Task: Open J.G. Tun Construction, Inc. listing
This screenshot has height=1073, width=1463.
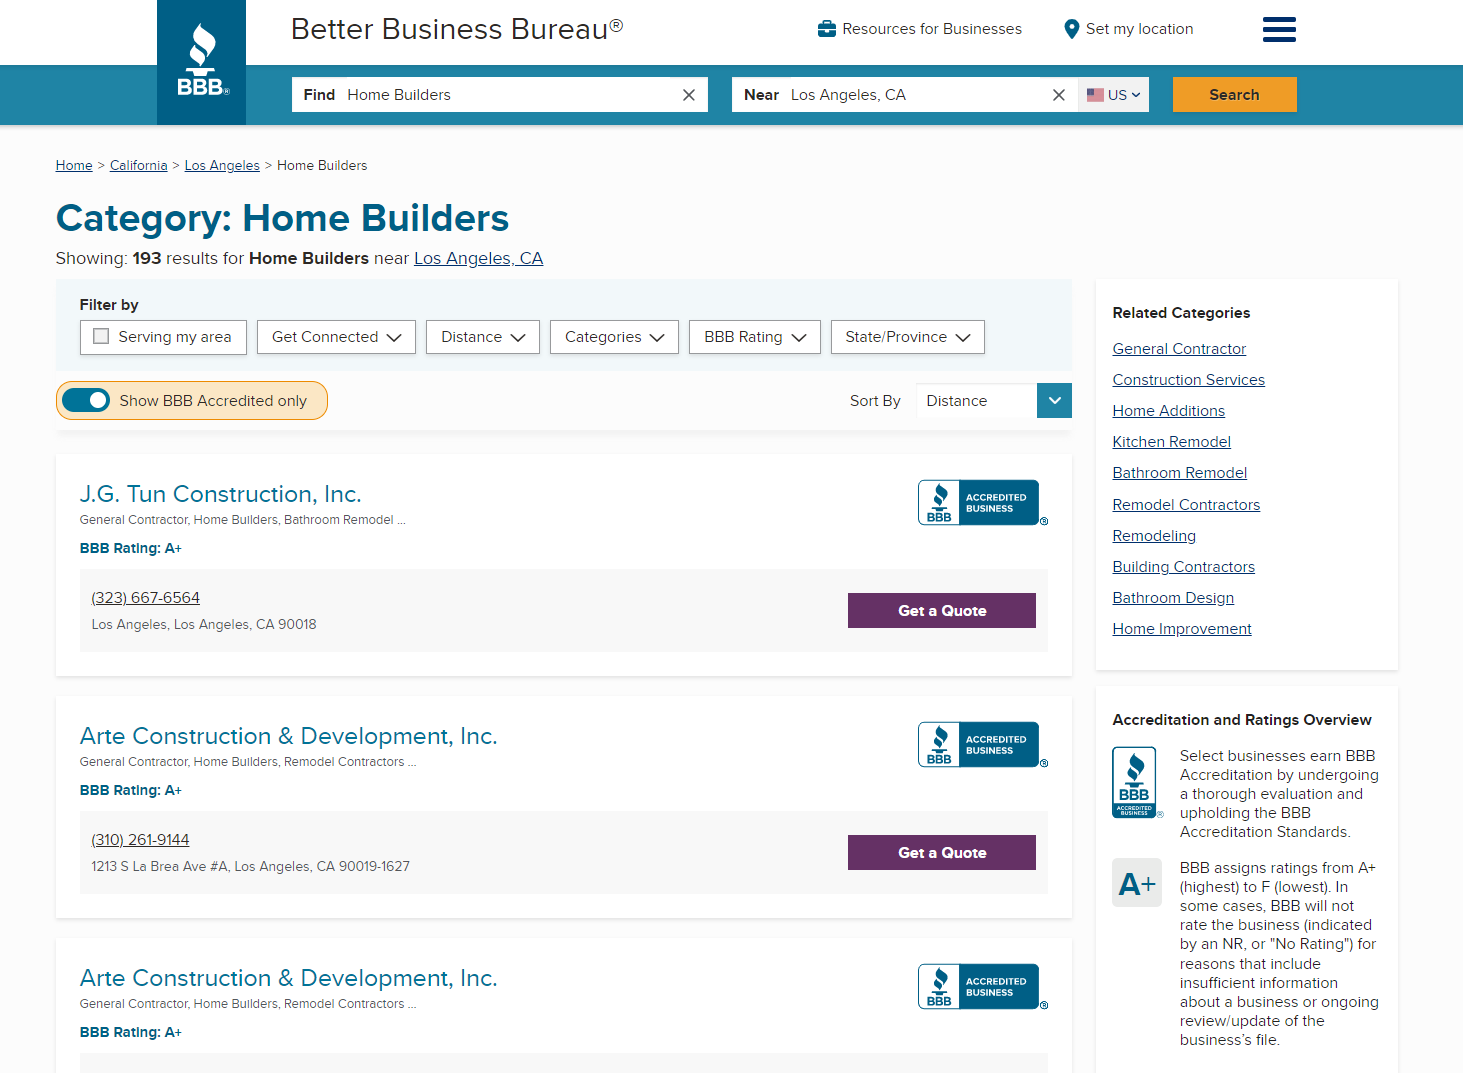Action: tap(221, 494)
